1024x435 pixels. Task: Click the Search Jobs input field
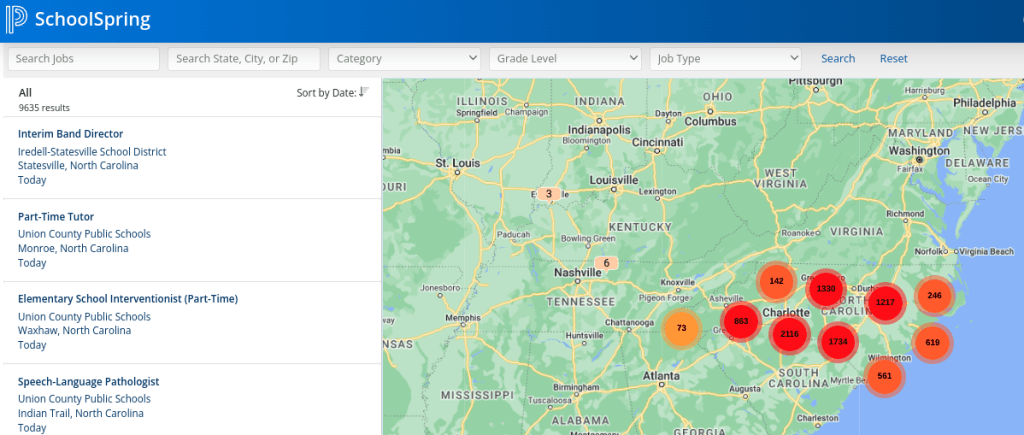coord(84,59)
